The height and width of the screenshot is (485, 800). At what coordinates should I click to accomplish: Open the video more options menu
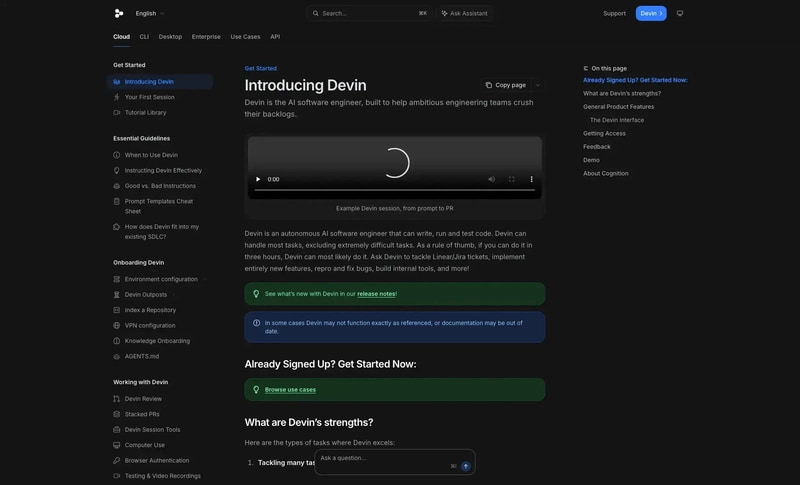pos(531,179)
